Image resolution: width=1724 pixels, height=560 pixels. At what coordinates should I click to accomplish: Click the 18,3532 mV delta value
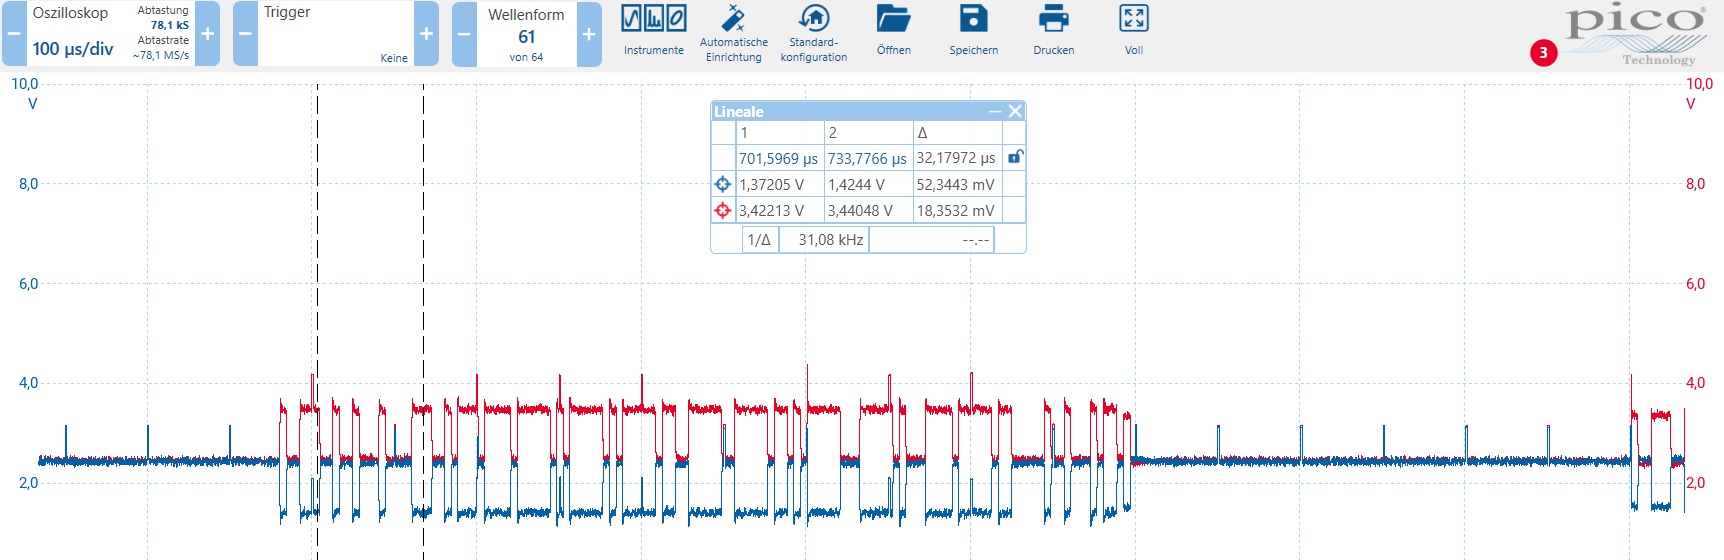955,210
